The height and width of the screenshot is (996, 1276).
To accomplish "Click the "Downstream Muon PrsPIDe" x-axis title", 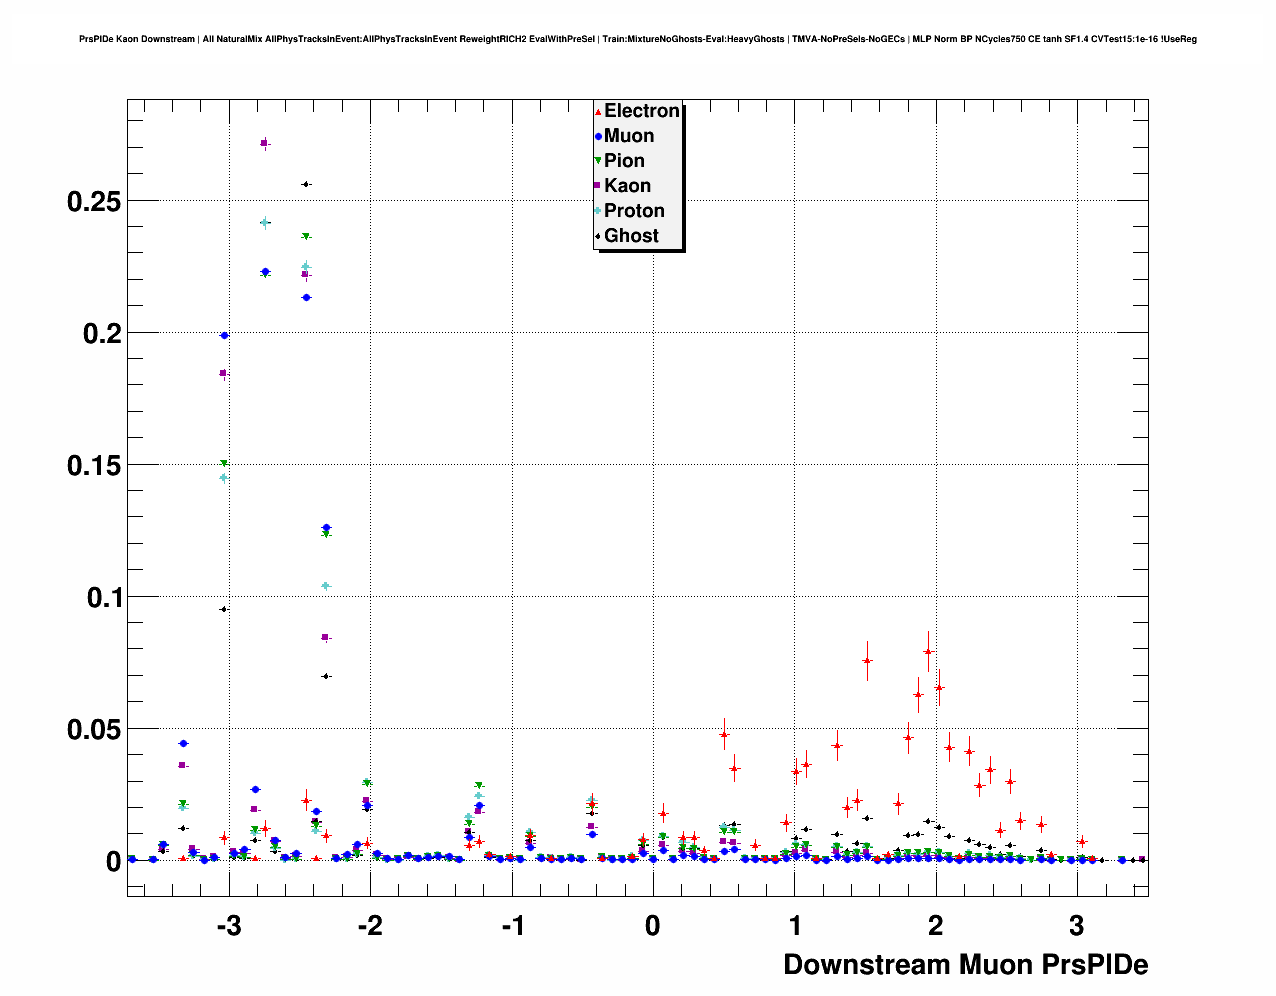I will (x=965, y=964).
